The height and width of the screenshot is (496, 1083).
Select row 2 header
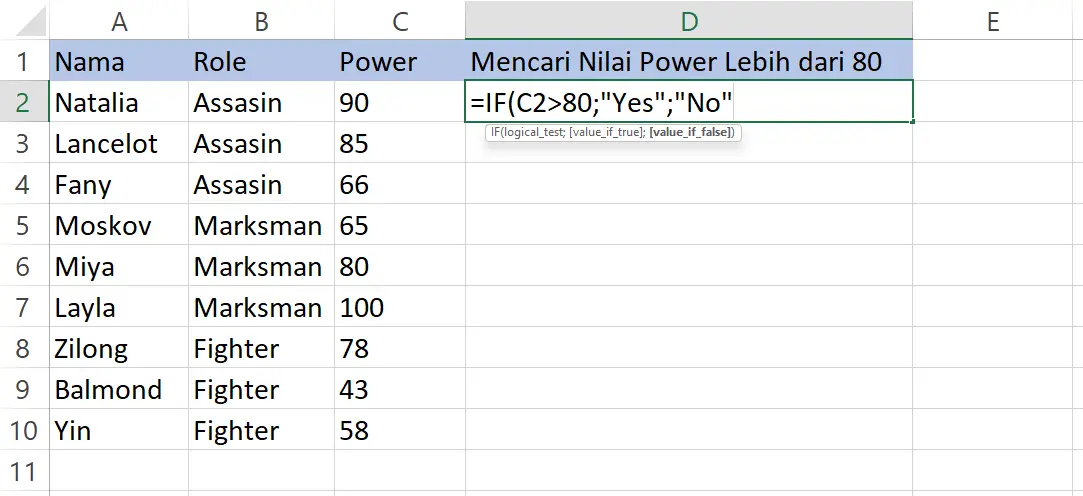click(23, 102)
